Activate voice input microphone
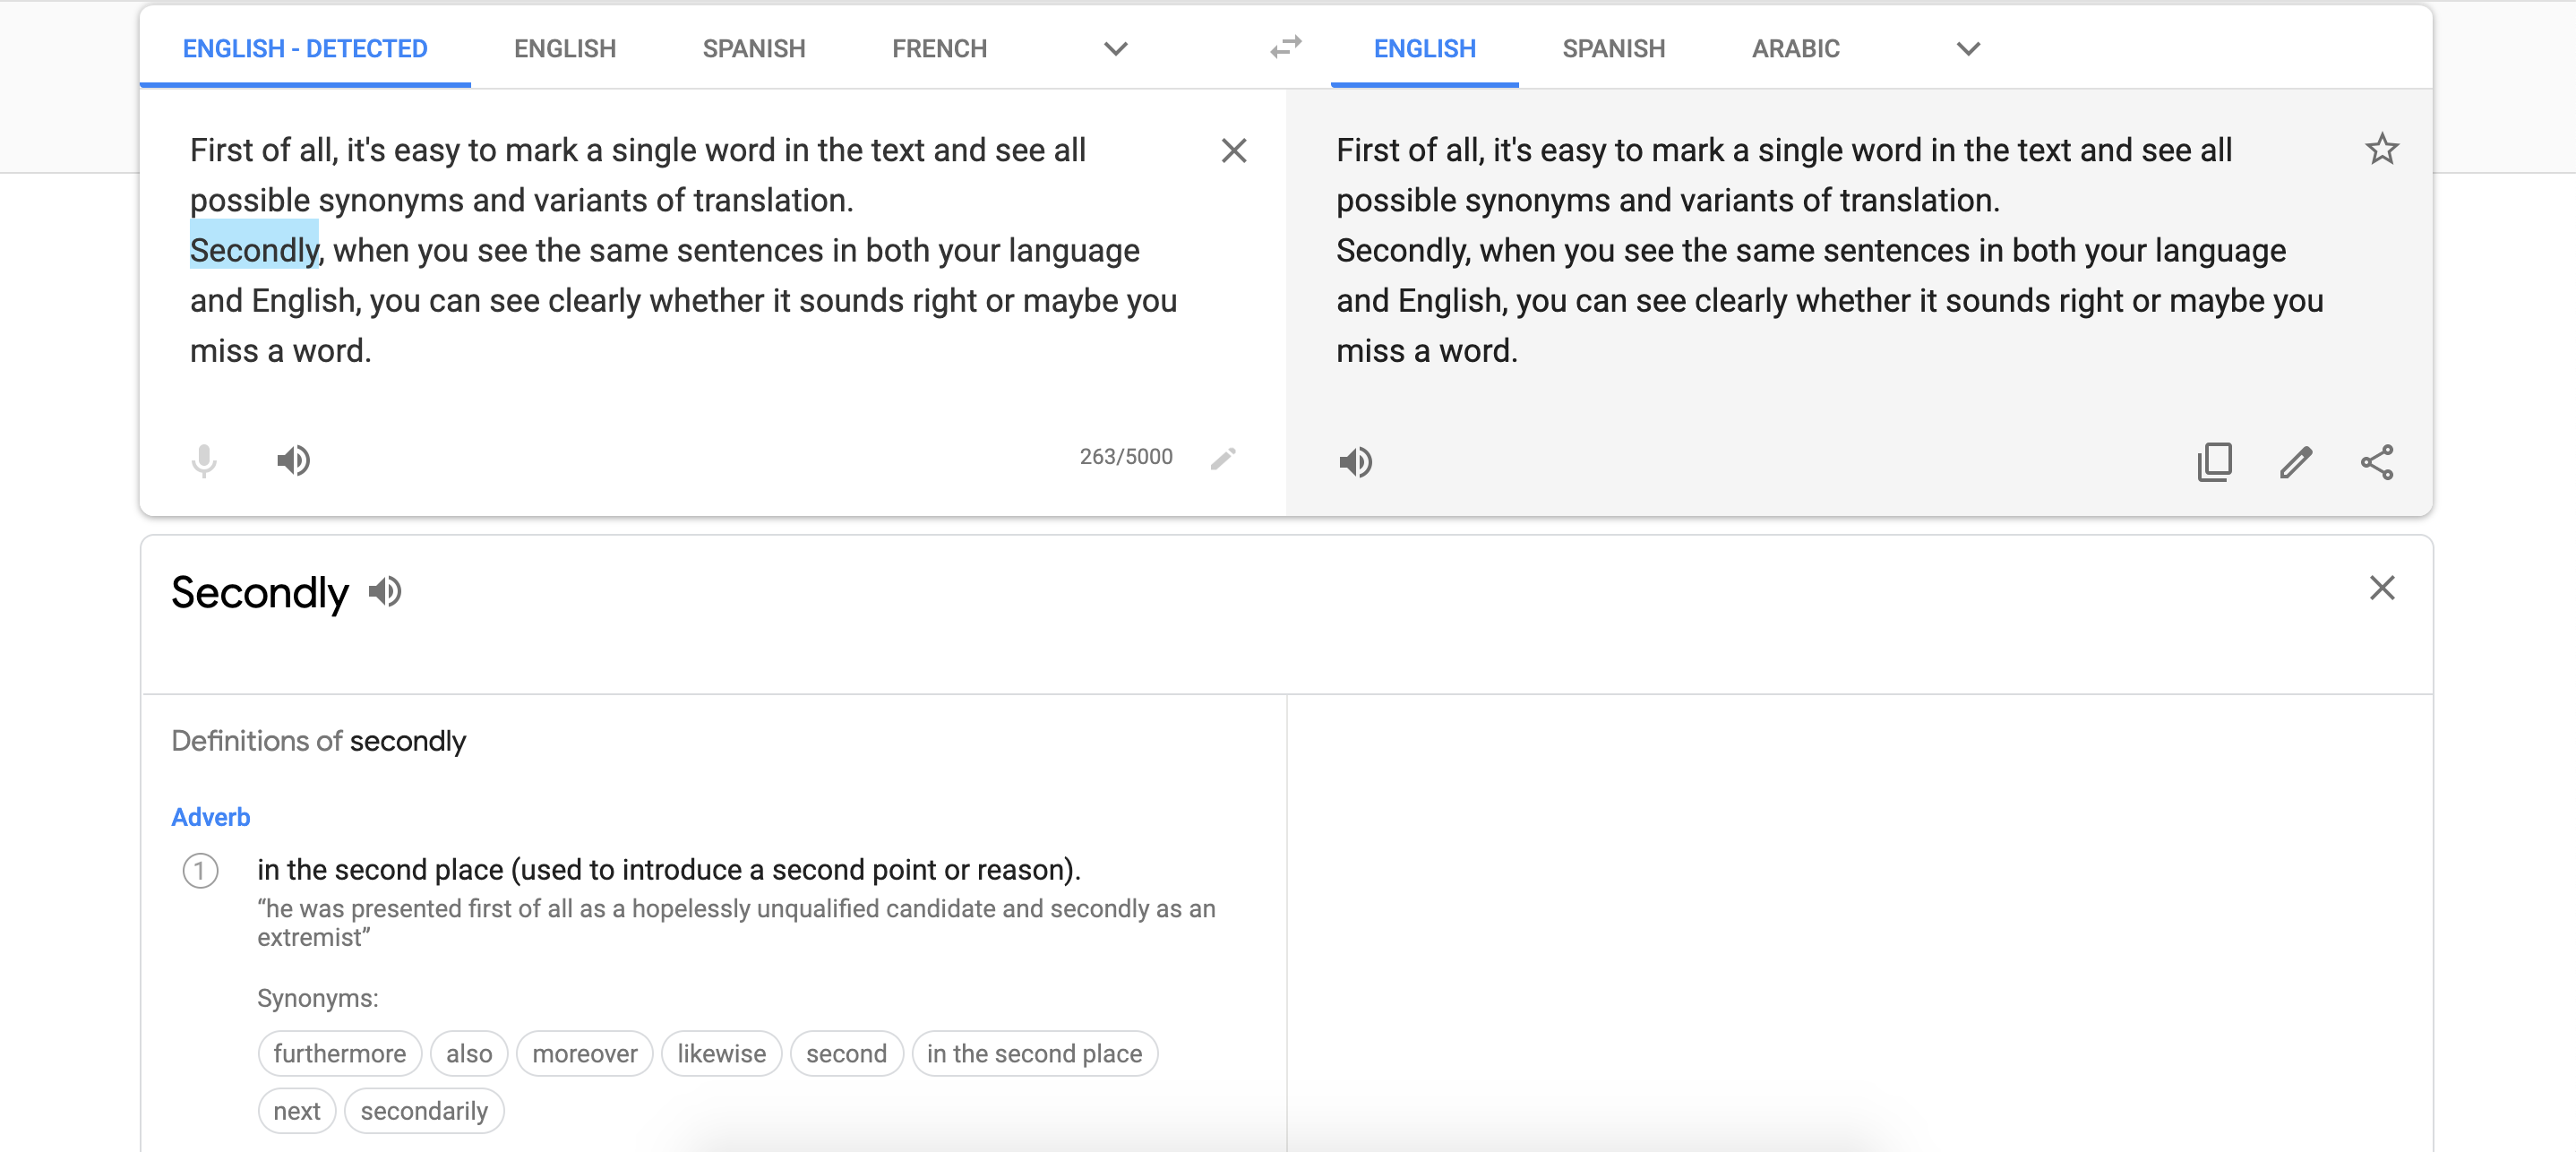This screenshot has height=1152, width=2576. coord(204,460)
